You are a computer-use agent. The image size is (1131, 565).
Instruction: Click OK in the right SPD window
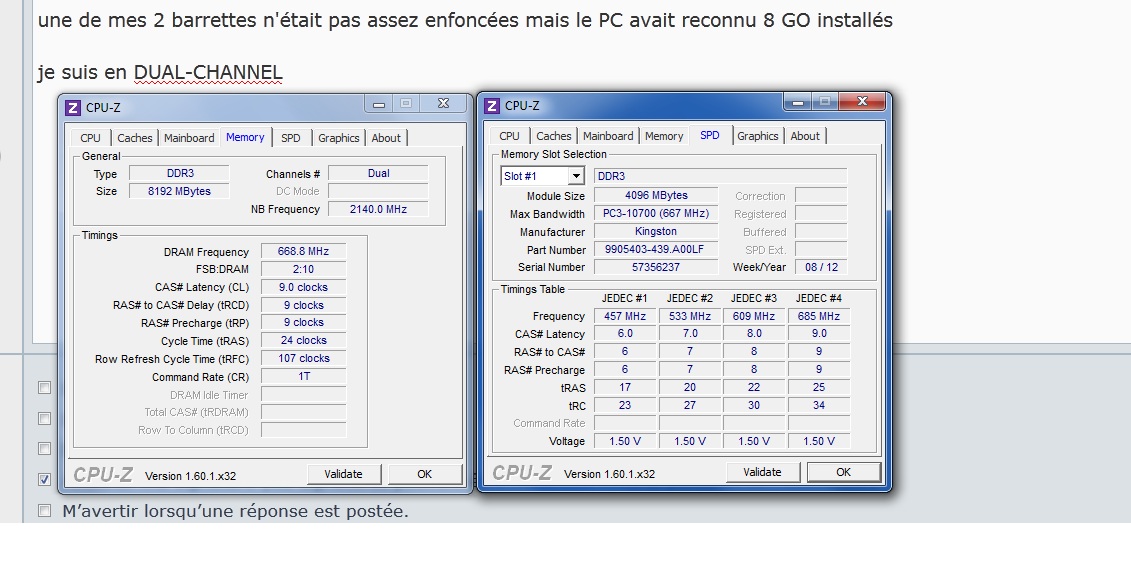[843, 472]
